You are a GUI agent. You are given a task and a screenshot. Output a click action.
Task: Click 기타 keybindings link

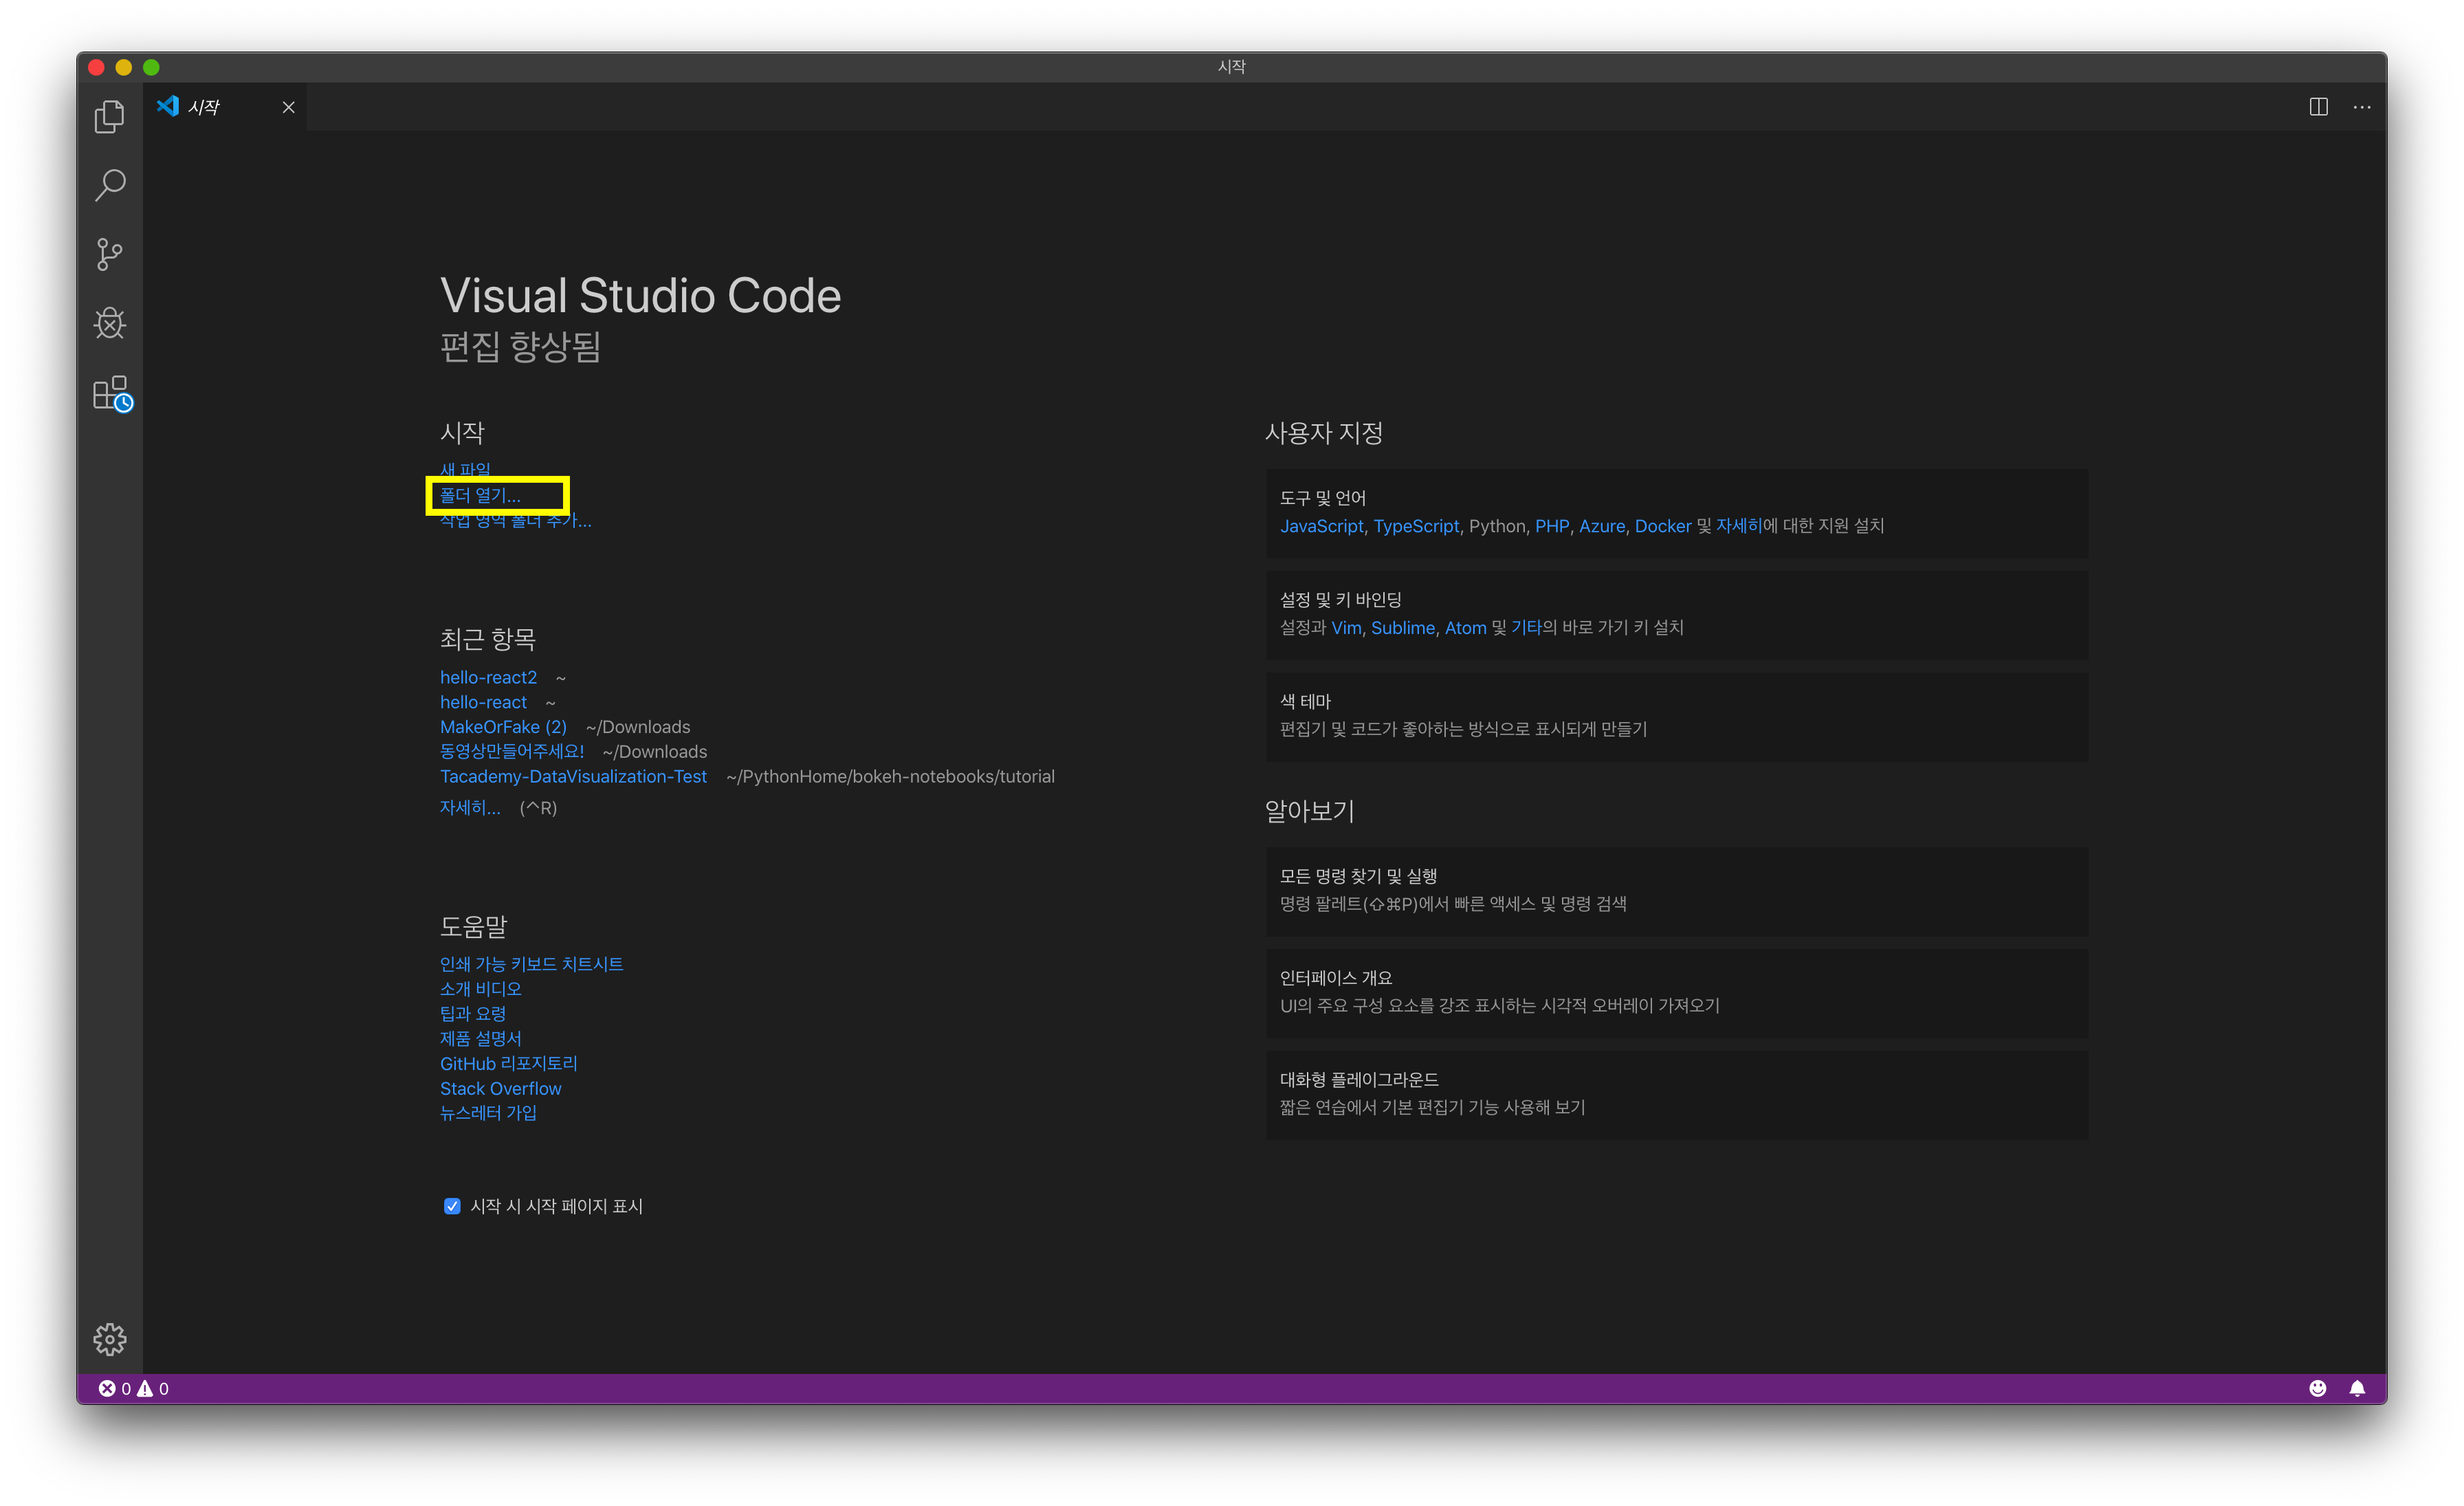tap(1526, 628)
